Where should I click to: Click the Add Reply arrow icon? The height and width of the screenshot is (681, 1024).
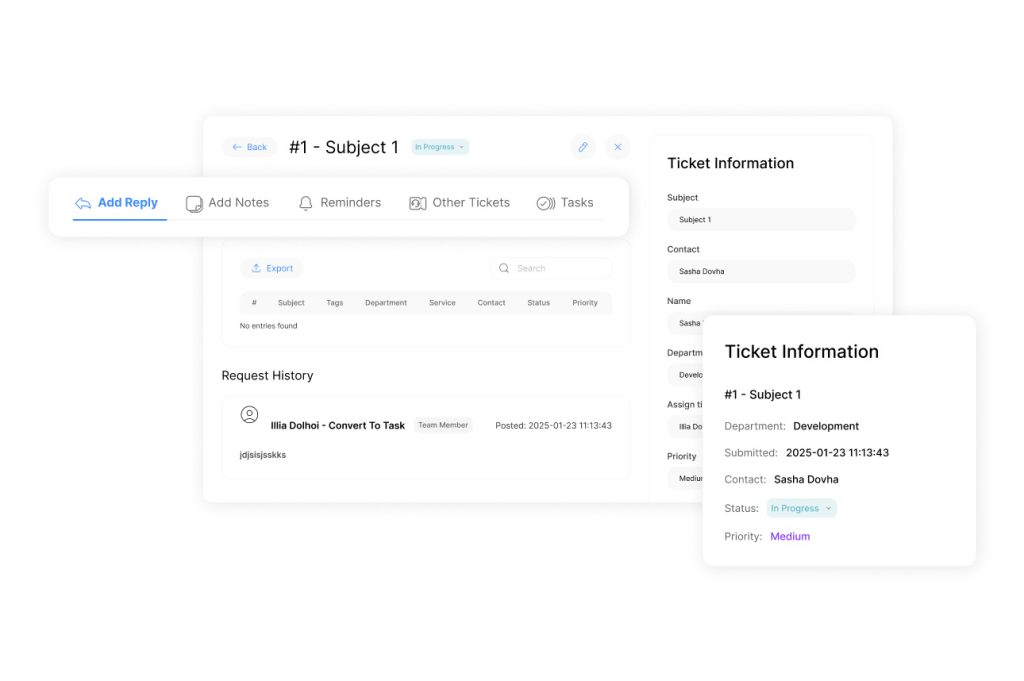click(83, 203)
